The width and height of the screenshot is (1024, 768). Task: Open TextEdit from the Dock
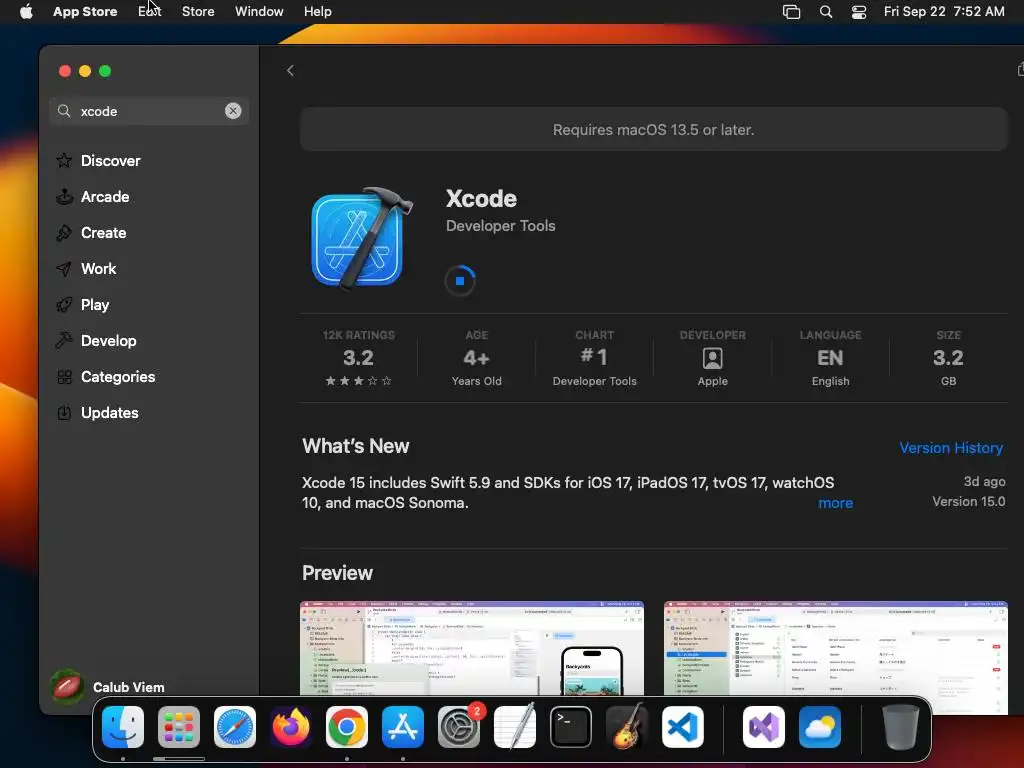tap(515, 727)
